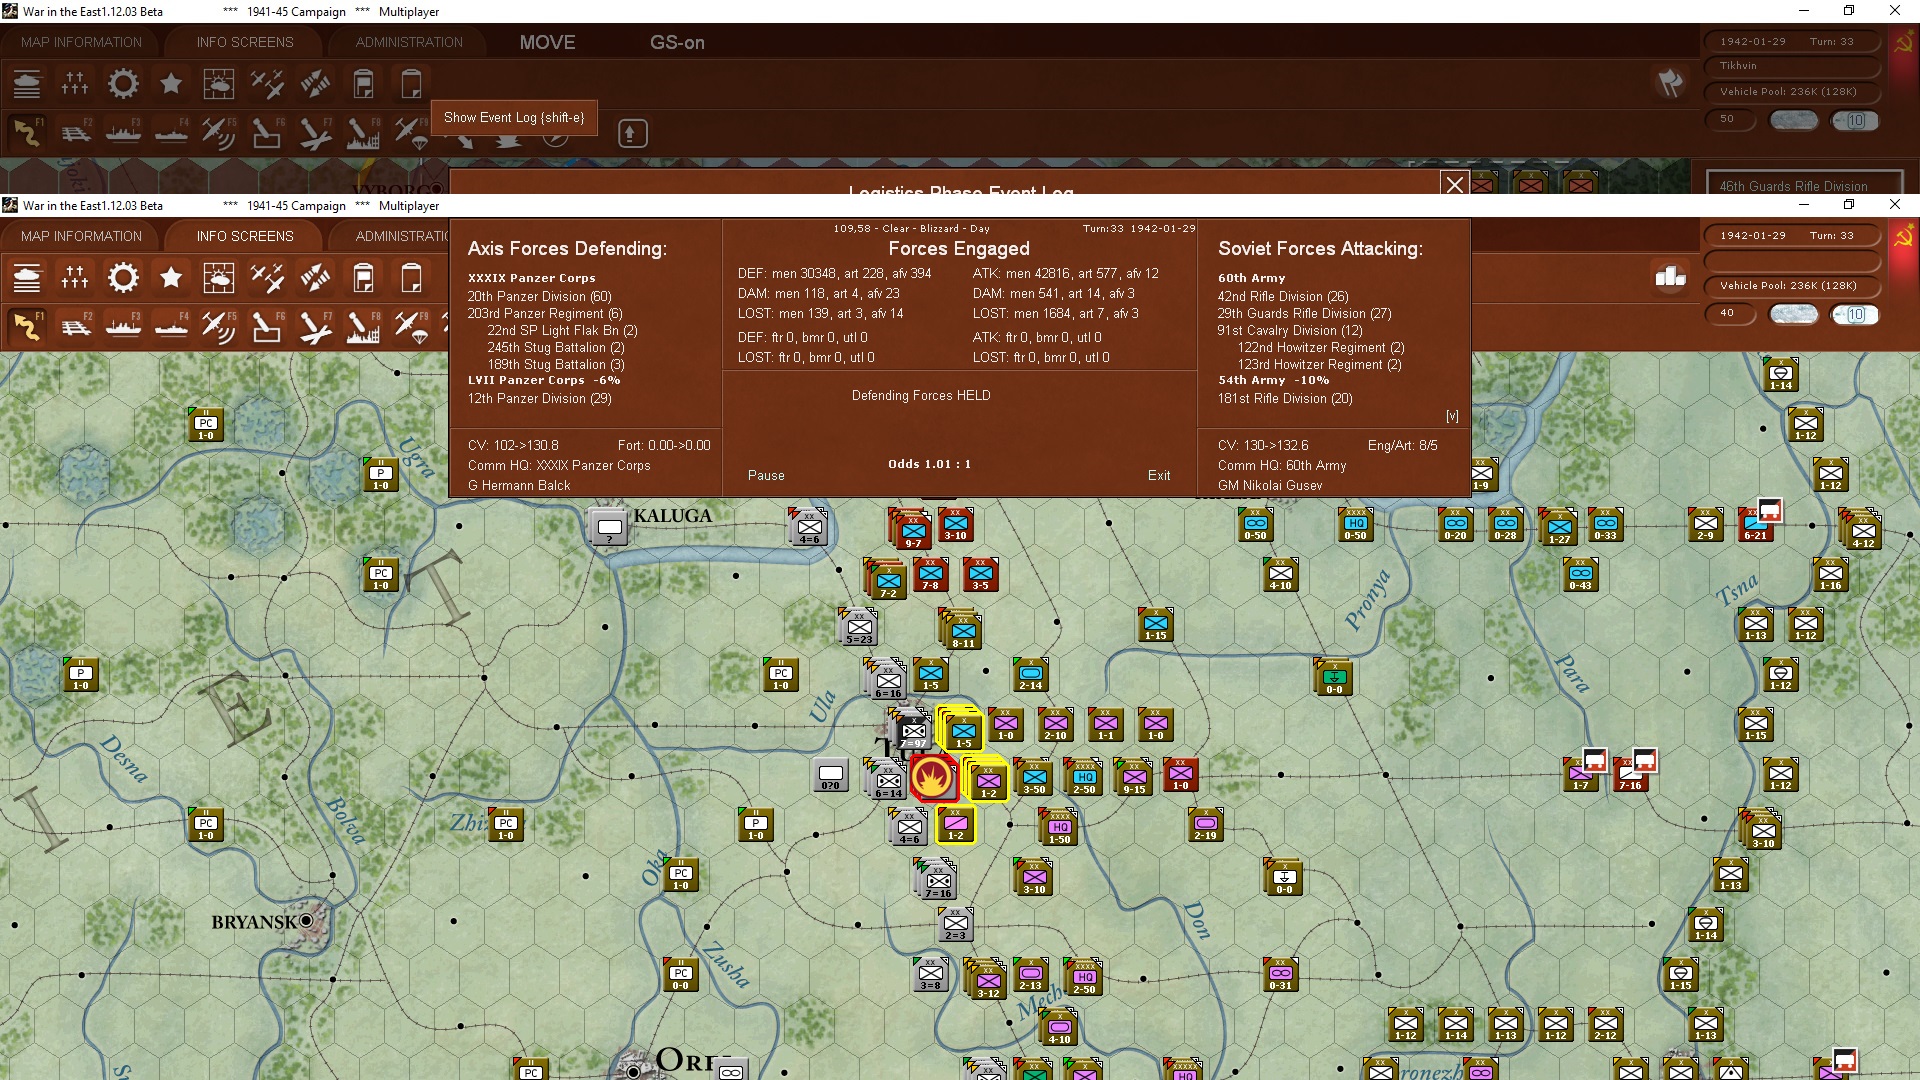
Task: Click Exit in combat report
Action: click(x=1159, y=475)
